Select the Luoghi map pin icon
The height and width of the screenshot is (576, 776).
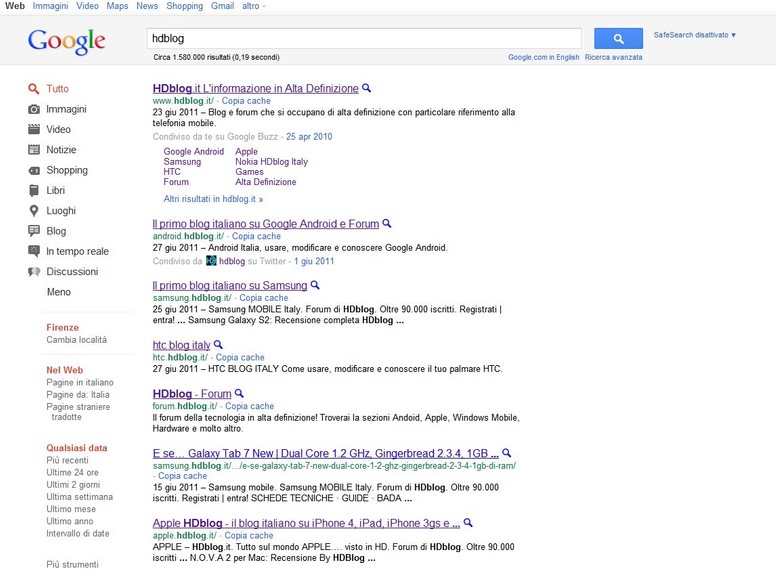point(34,211)
